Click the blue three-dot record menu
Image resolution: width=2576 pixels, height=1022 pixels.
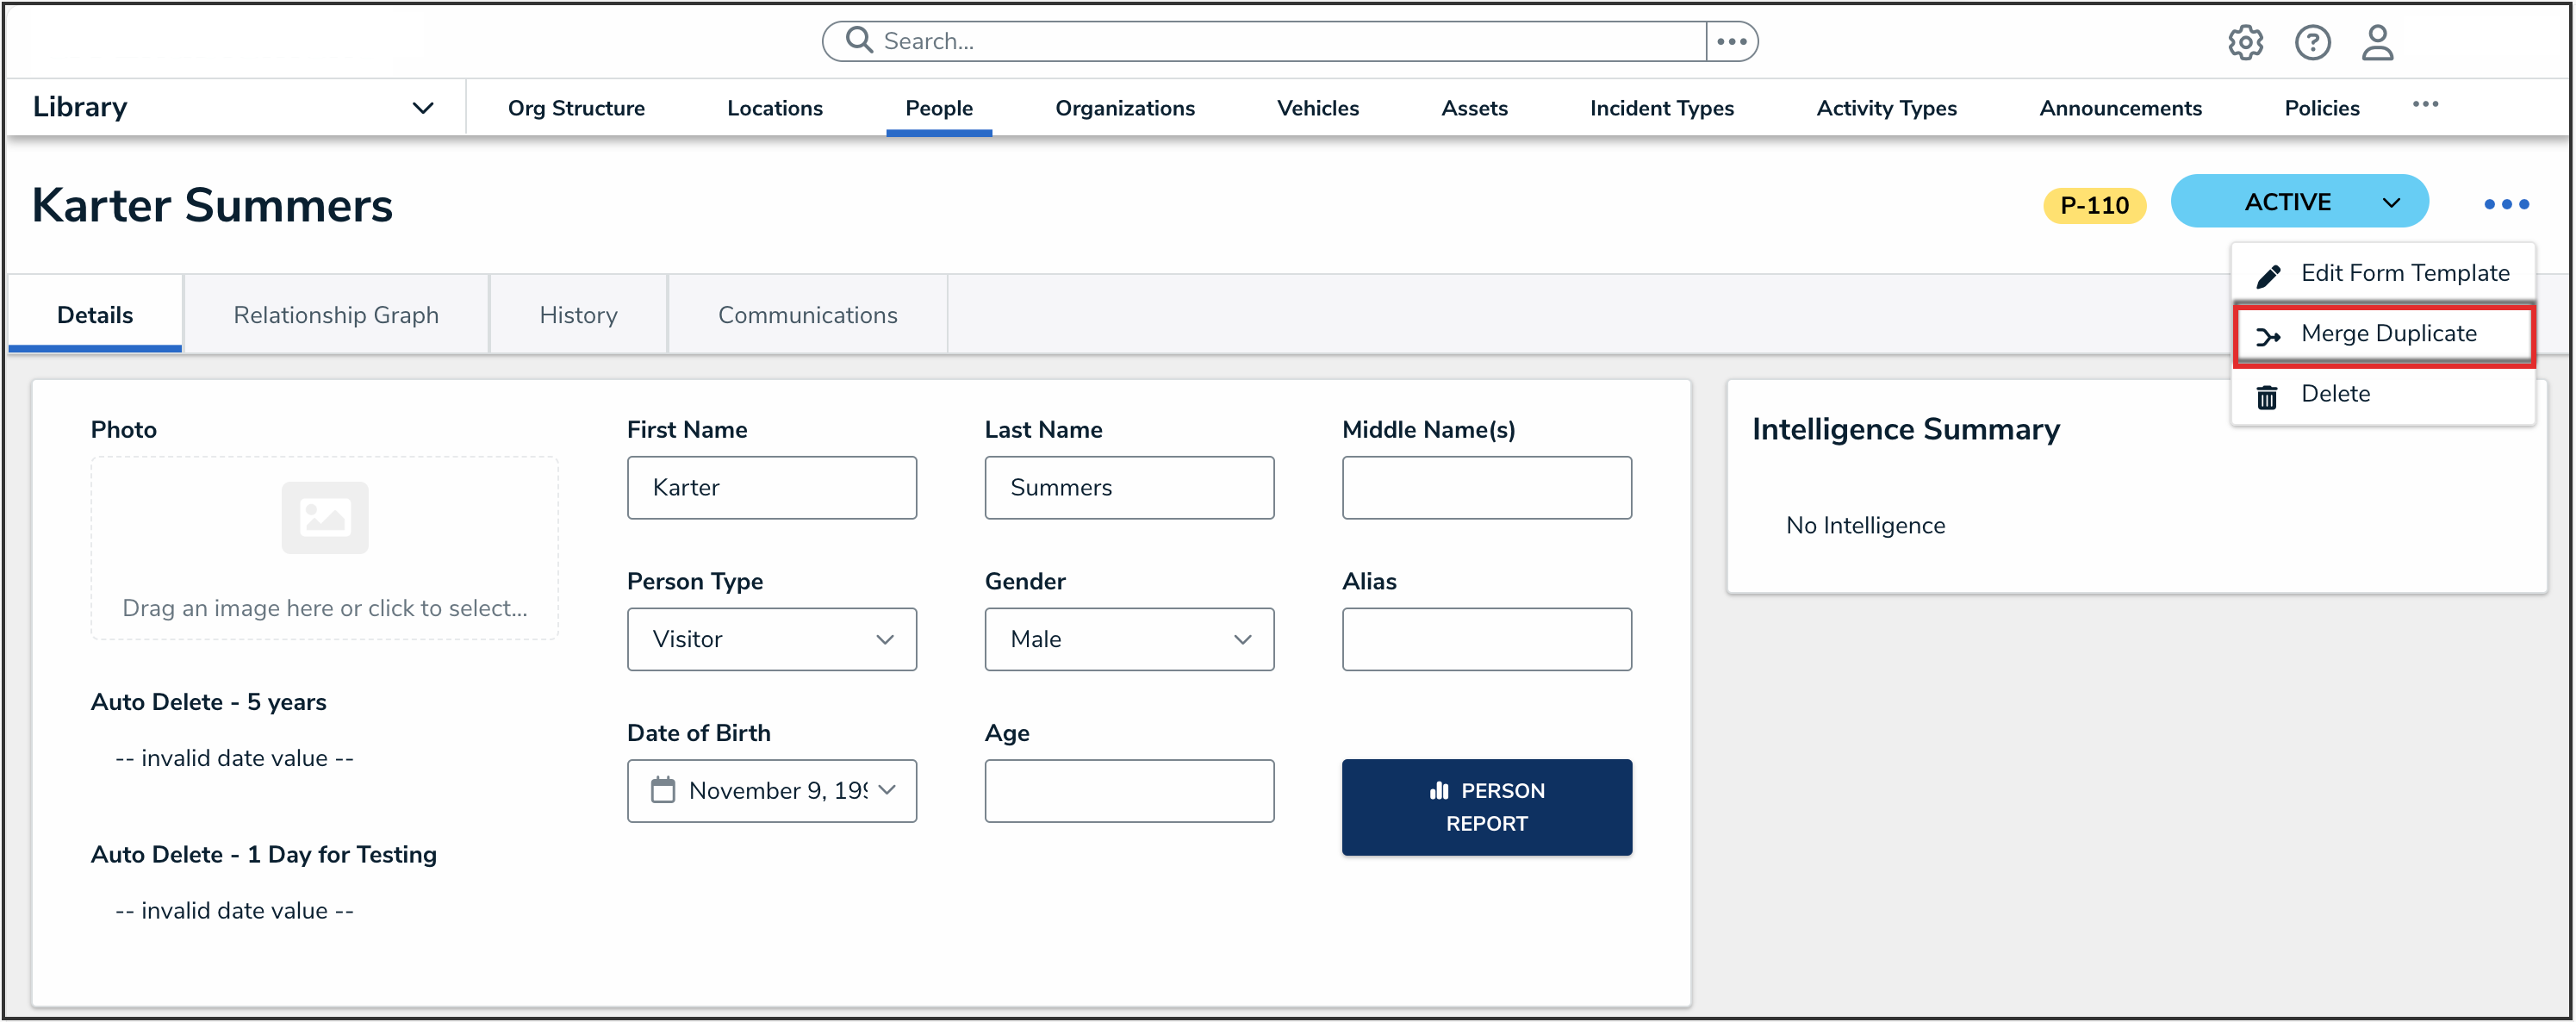[x=2505, y=204]
